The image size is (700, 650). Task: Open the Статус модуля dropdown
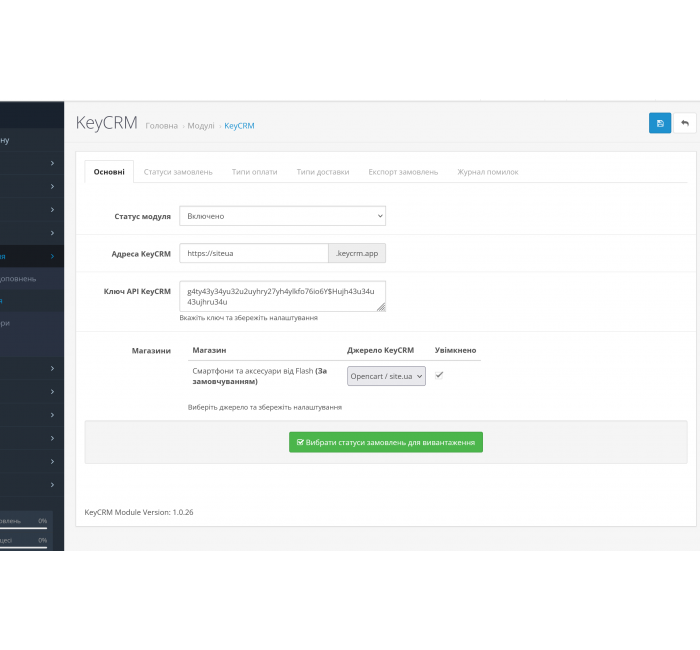(283, 216)
